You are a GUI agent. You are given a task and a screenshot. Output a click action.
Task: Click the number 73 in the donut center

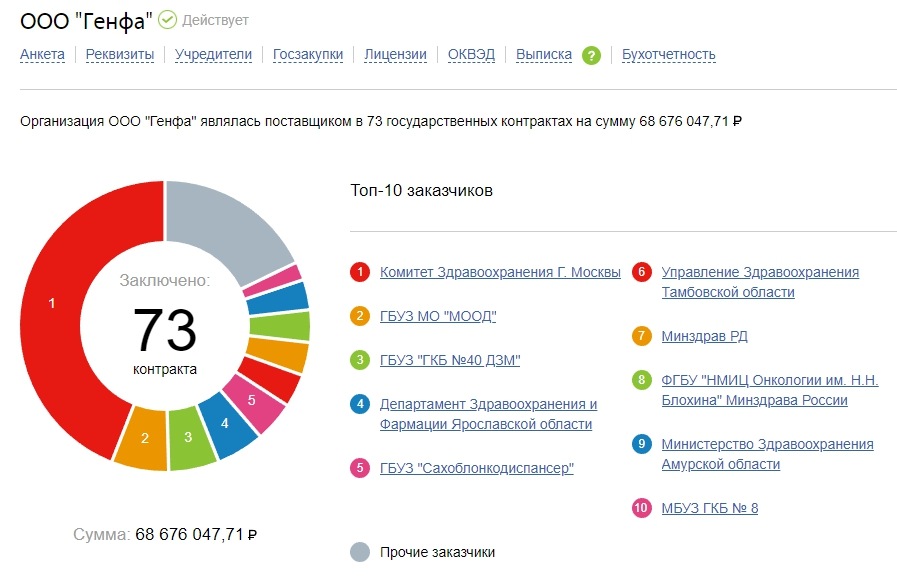(x=165, y=329)
